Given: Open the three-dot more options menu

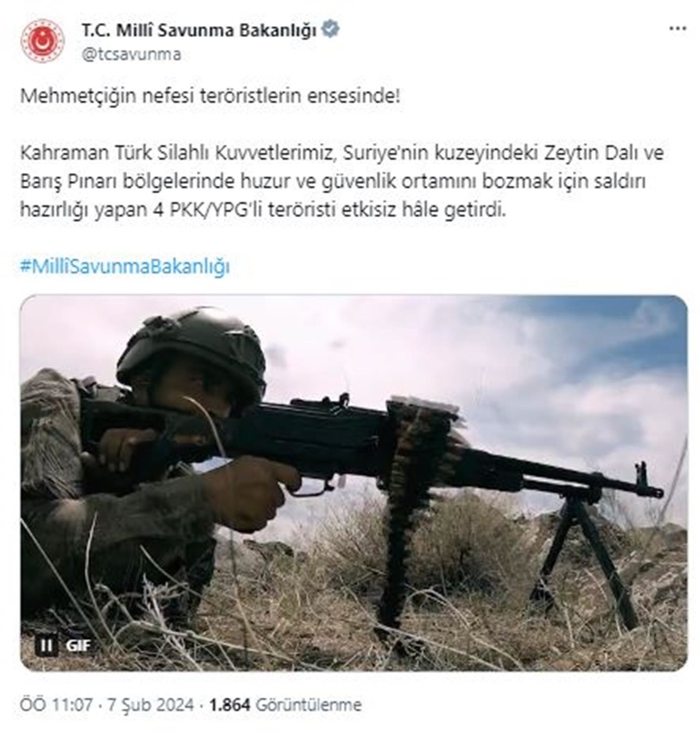Looking at the screenshot, I should click(x=677, y=29).
